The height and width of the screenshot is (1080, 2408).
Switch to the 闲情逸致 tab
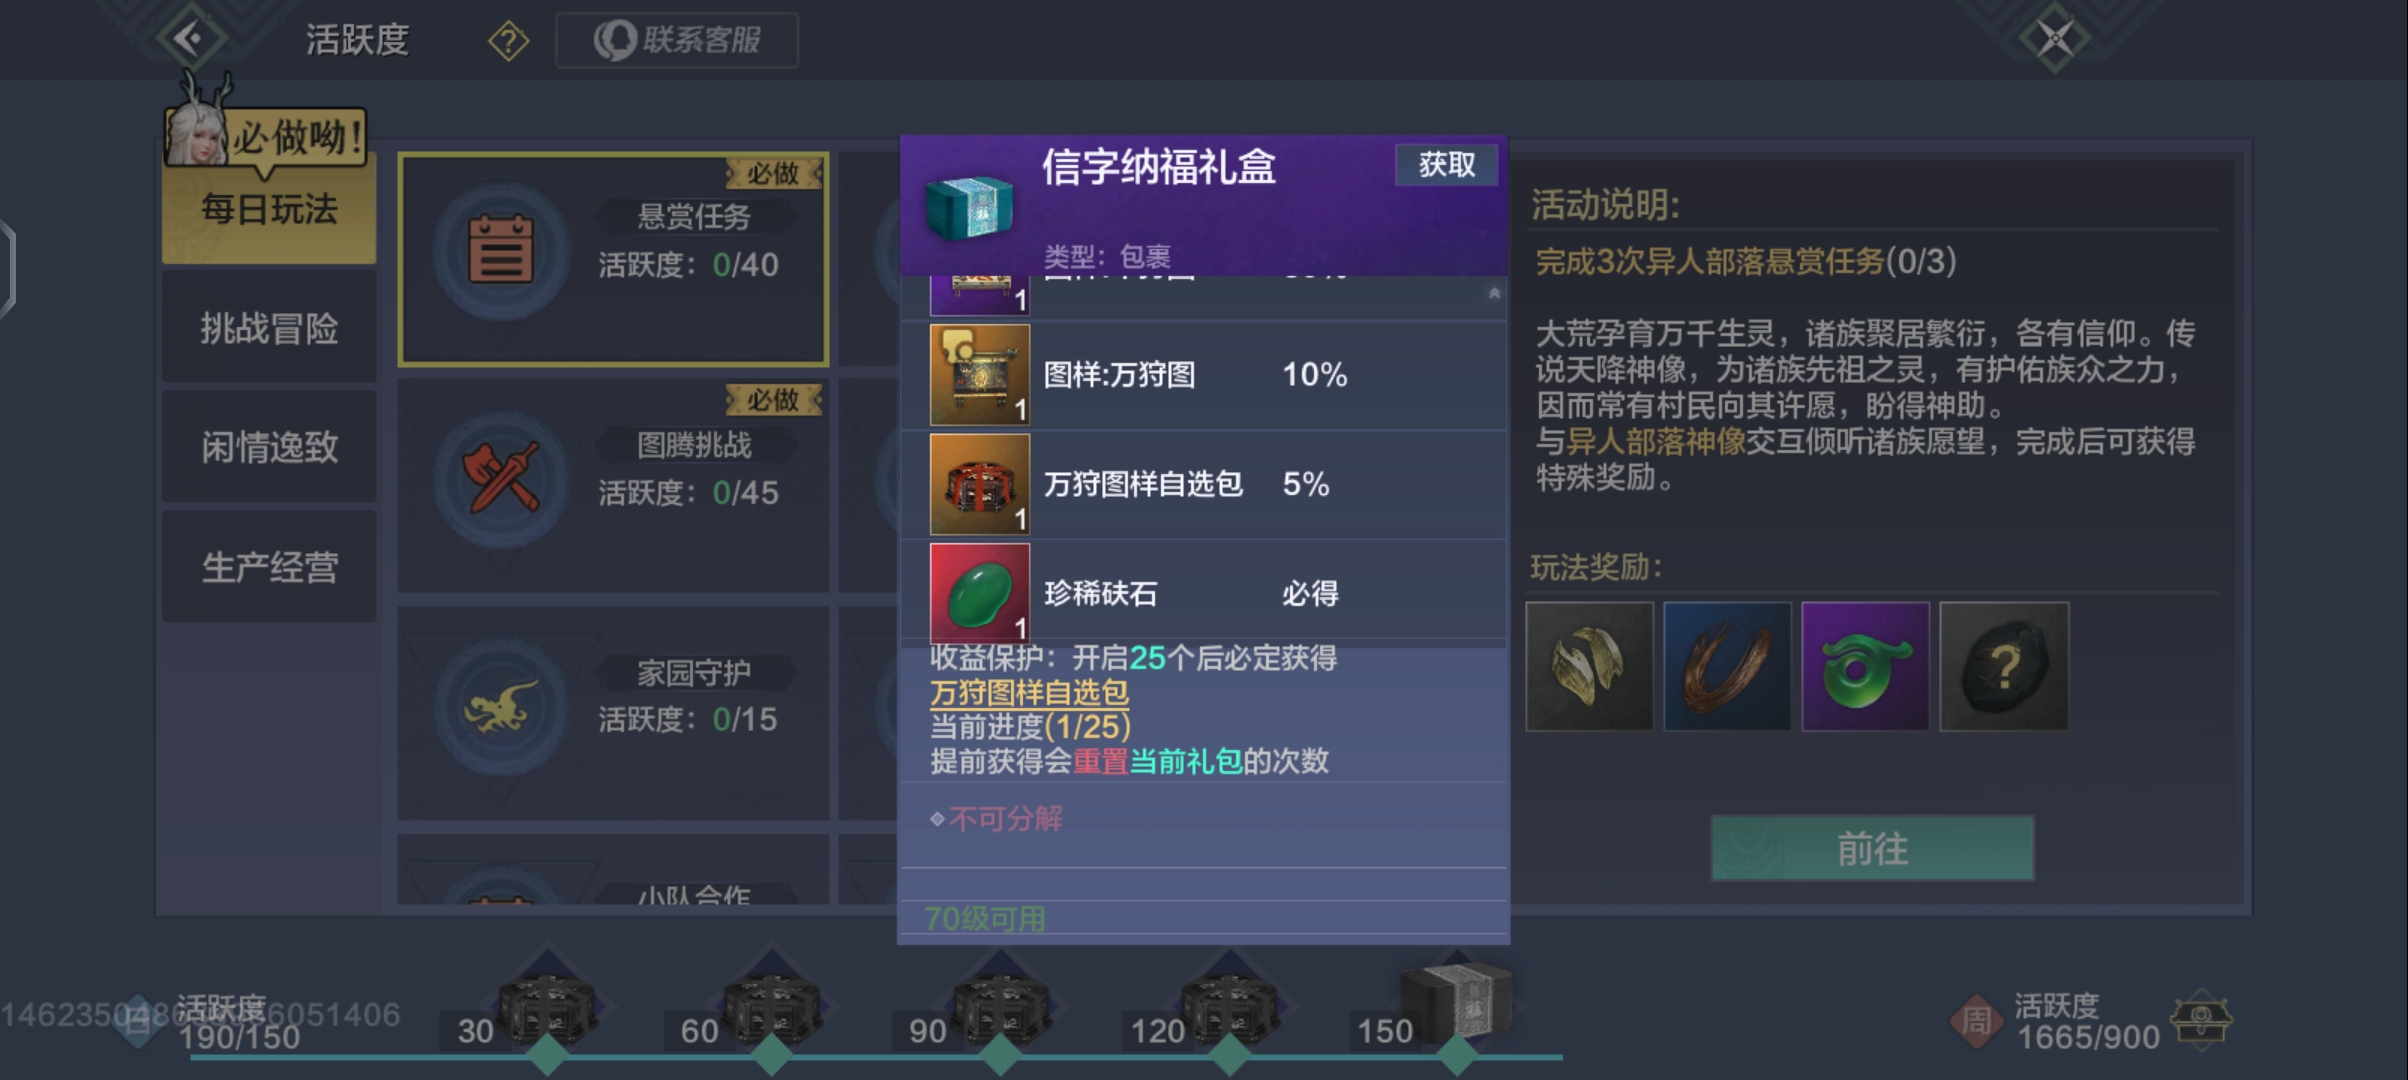pos(269,447)
